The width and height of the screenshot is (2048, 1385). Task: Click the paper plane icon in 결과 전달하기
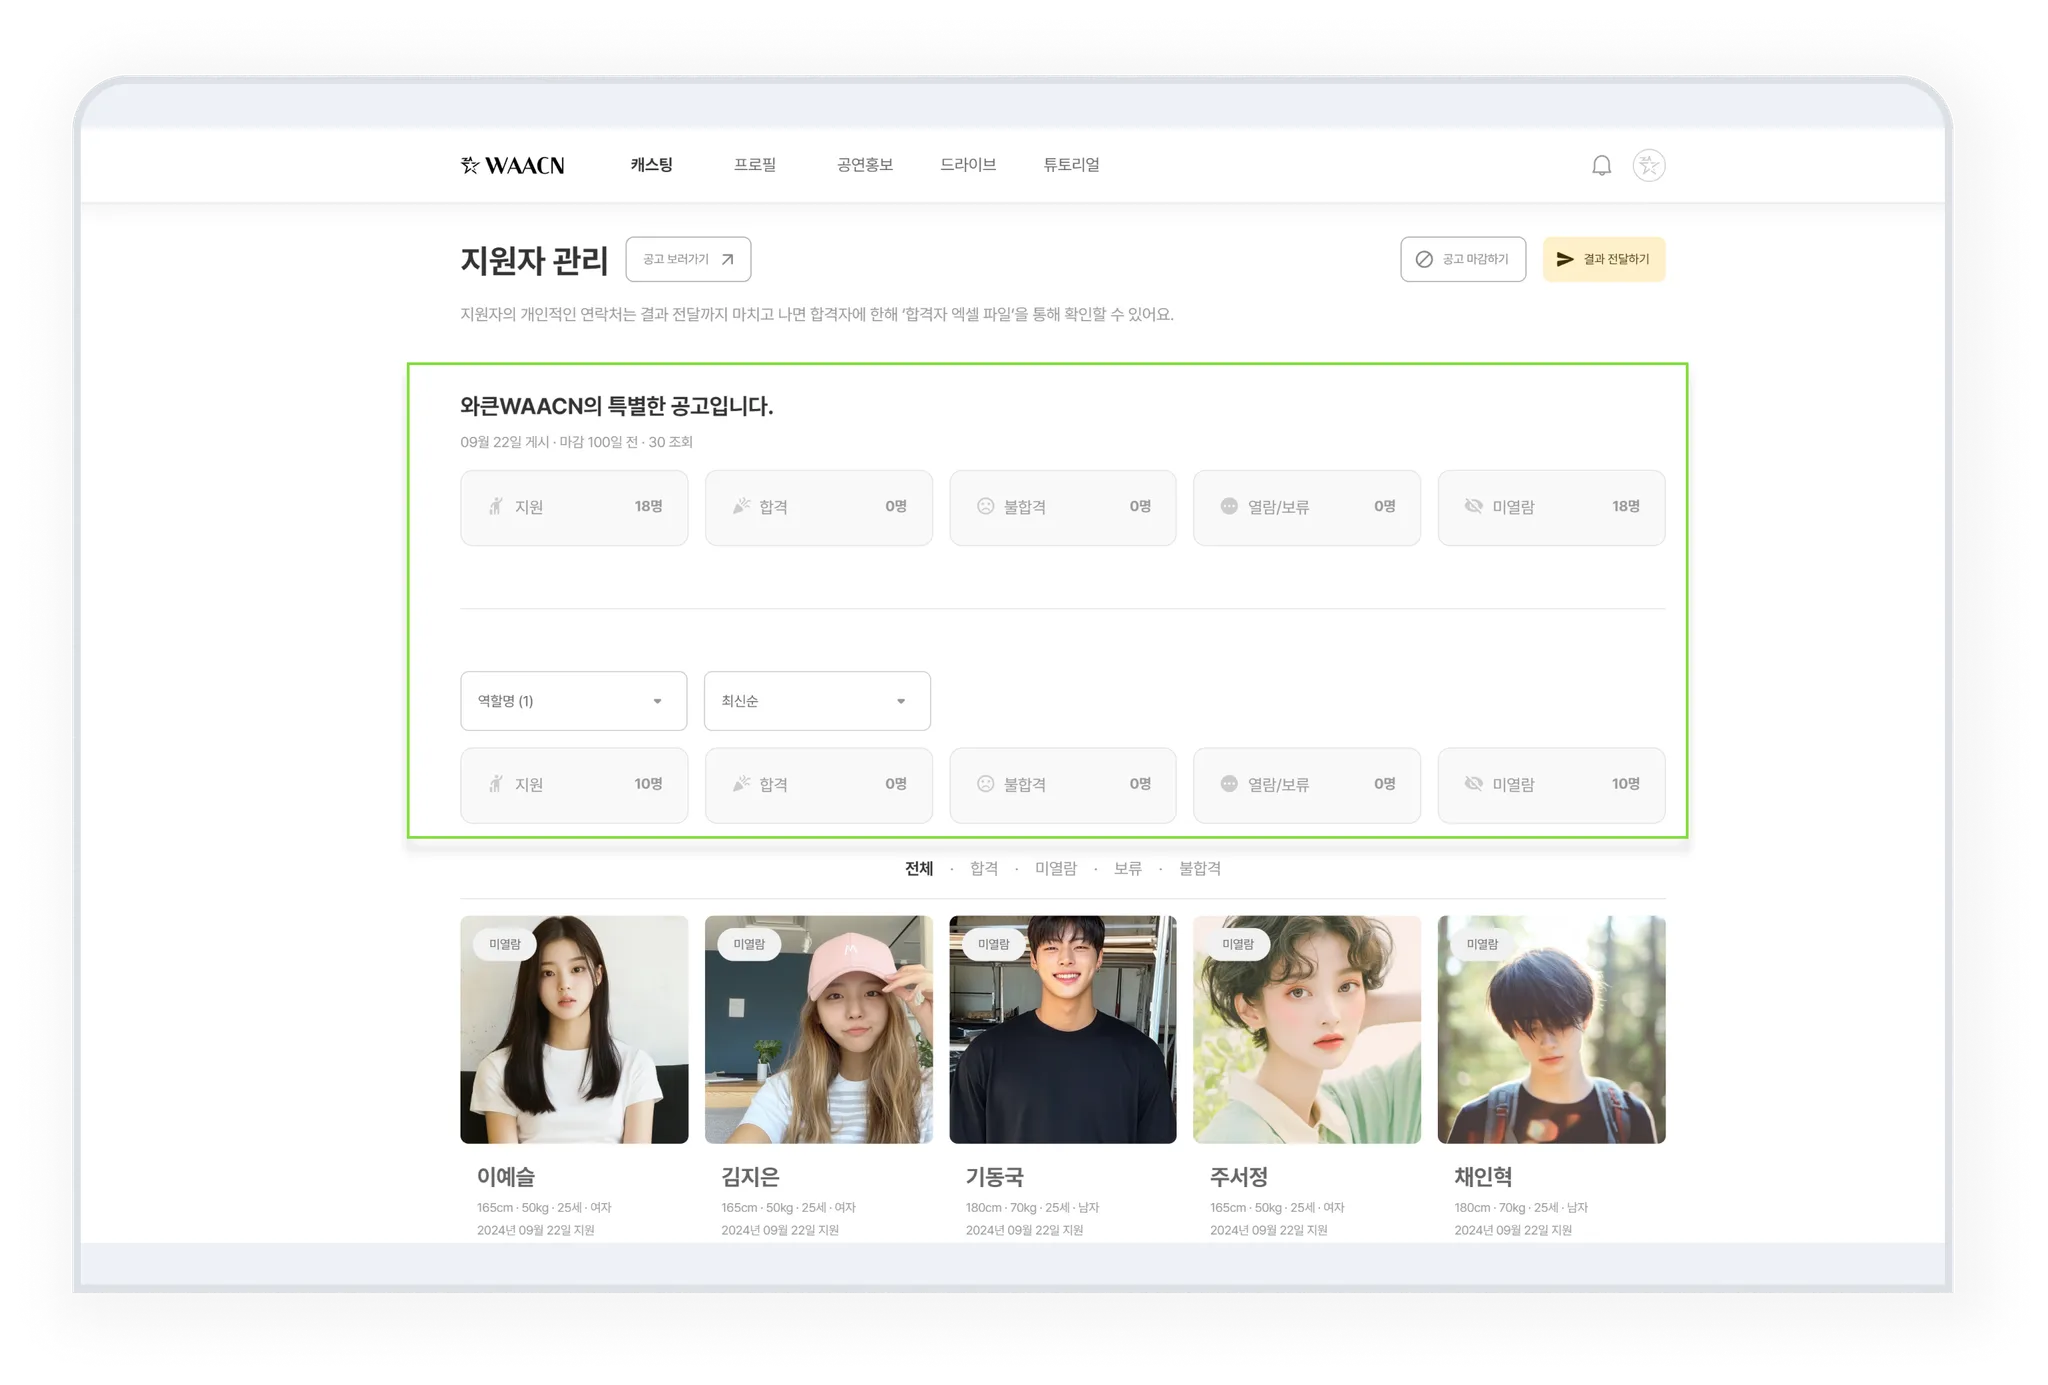pyautogui.click(x=1565, y=259)
